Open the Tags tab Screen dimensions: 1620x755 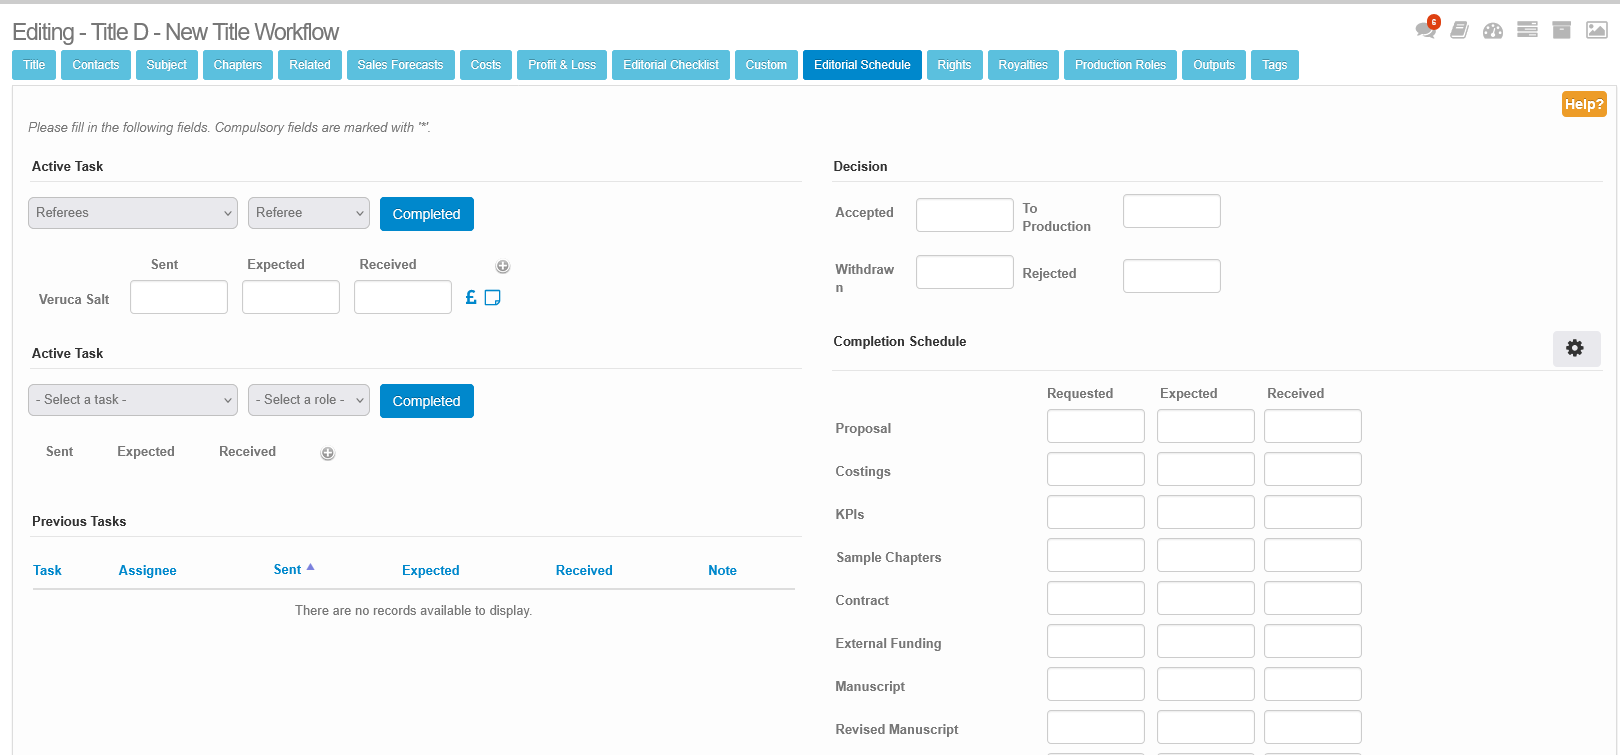click(x=1275, y=65)
